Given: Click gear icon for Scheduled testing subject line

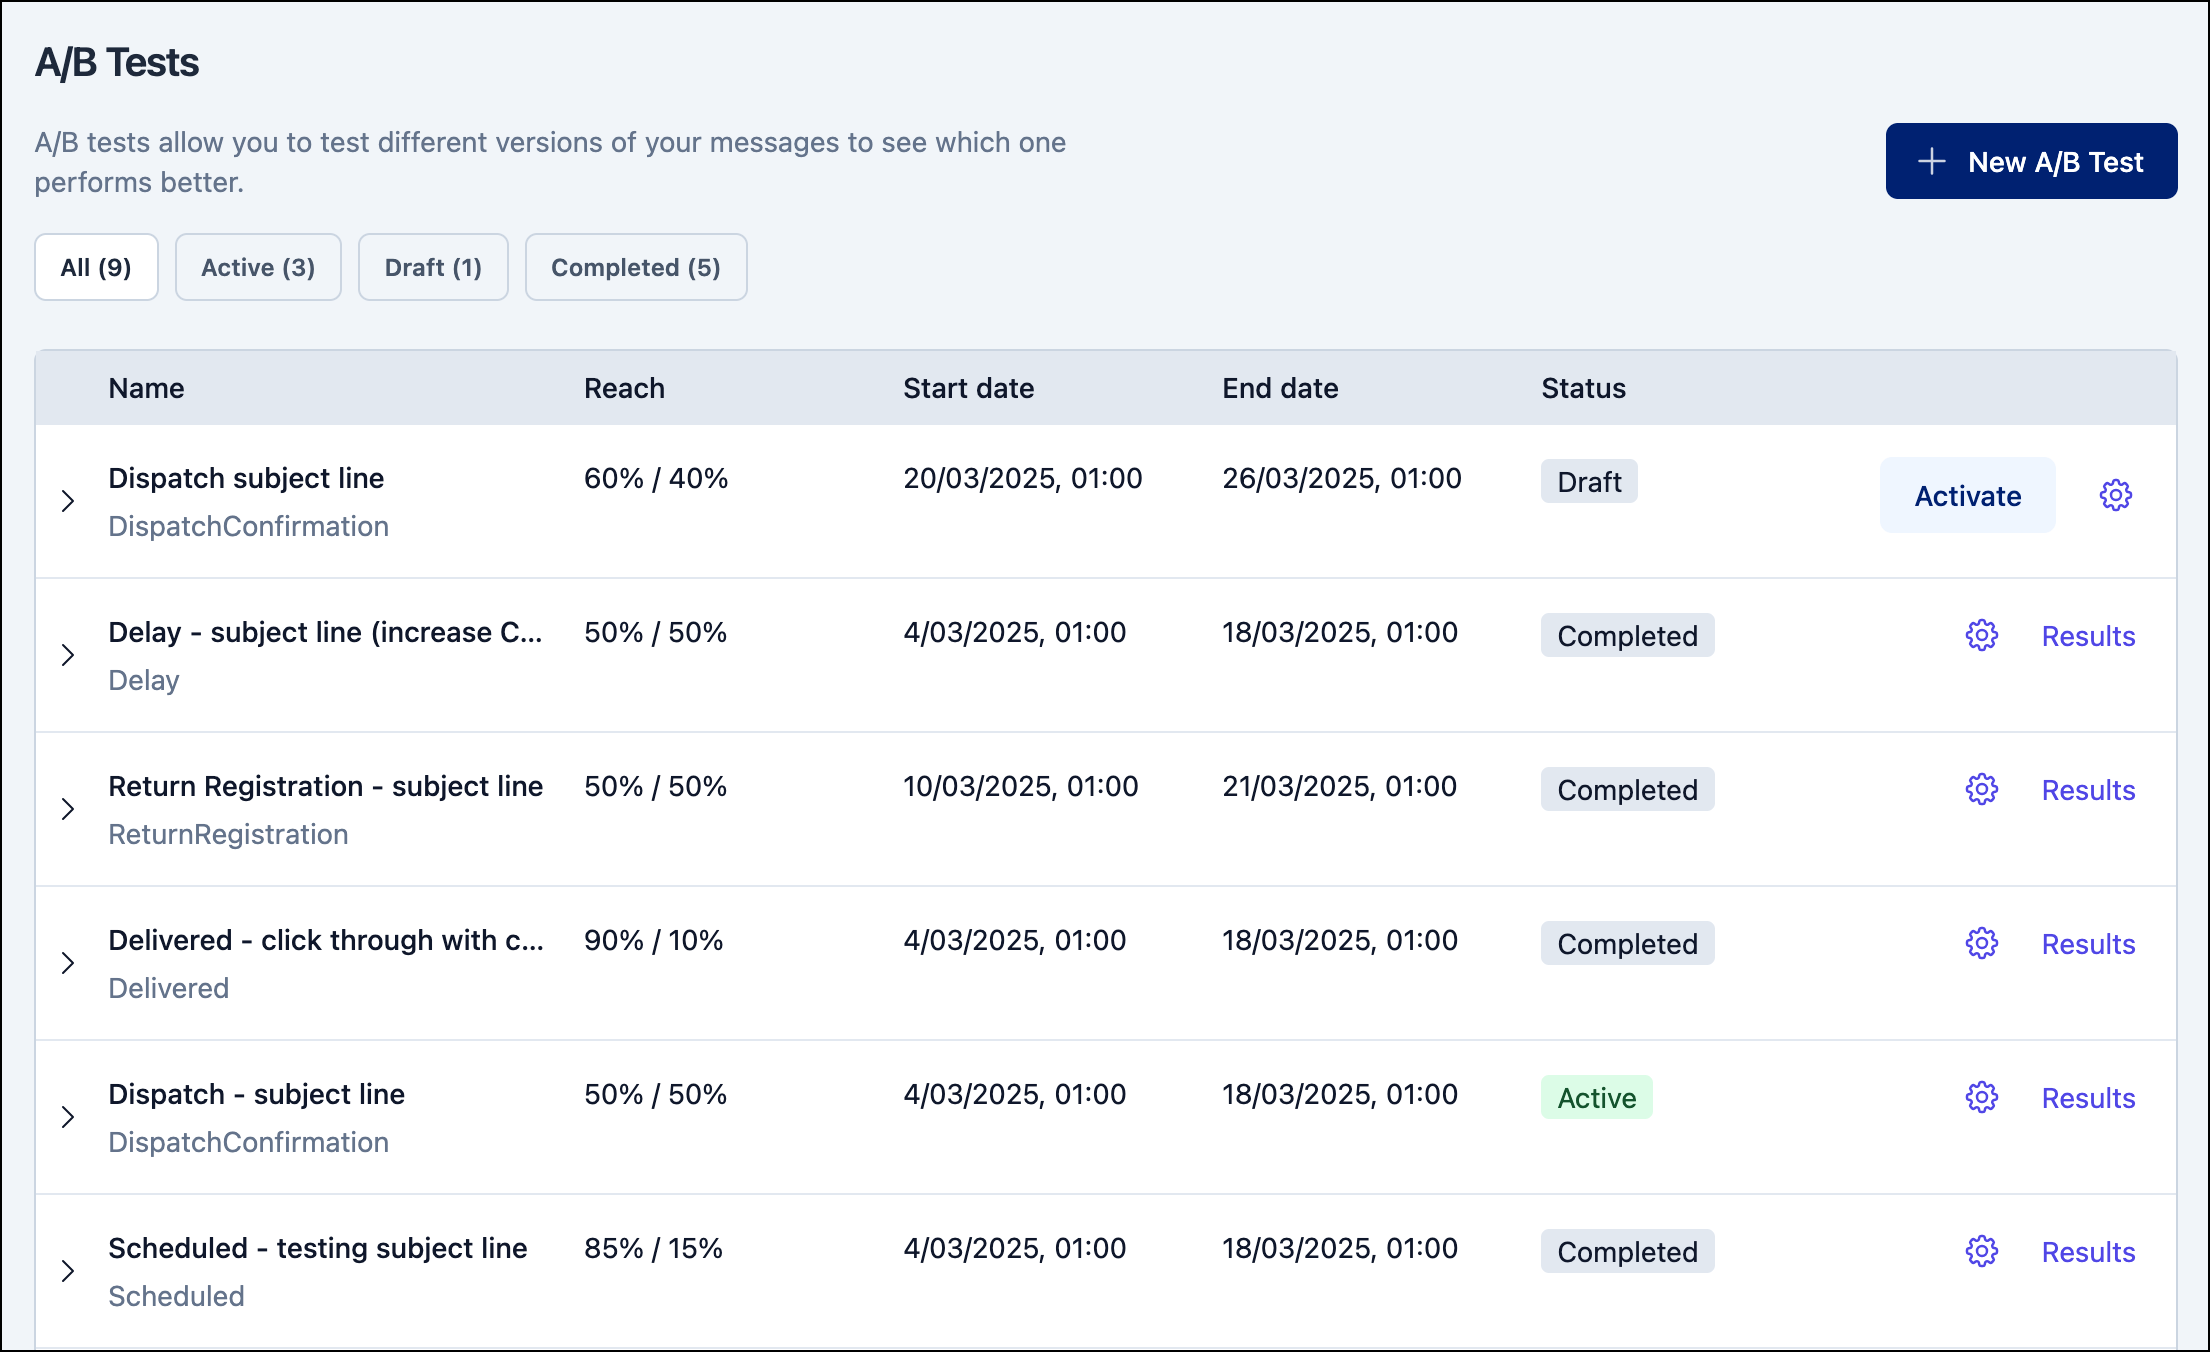Looking at the screenshot, I should tap(1981, 1251).
